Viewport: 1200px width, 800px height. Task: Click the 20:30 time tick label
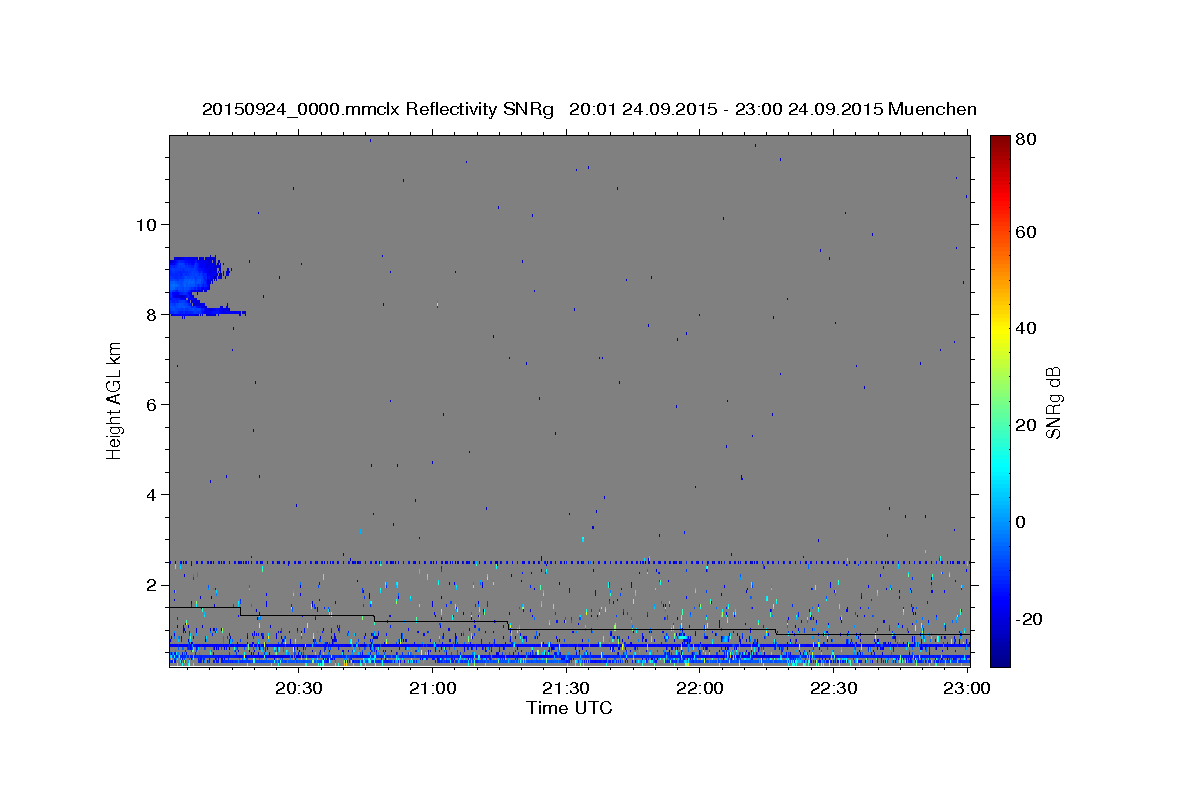coord(298,688)
